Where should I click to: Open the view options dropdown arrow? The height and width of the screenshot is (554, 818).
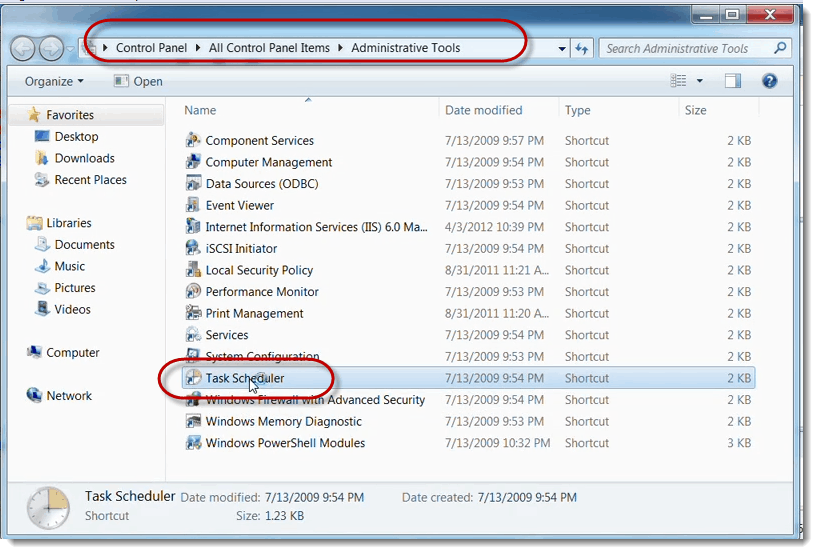(x=700, y=81)
